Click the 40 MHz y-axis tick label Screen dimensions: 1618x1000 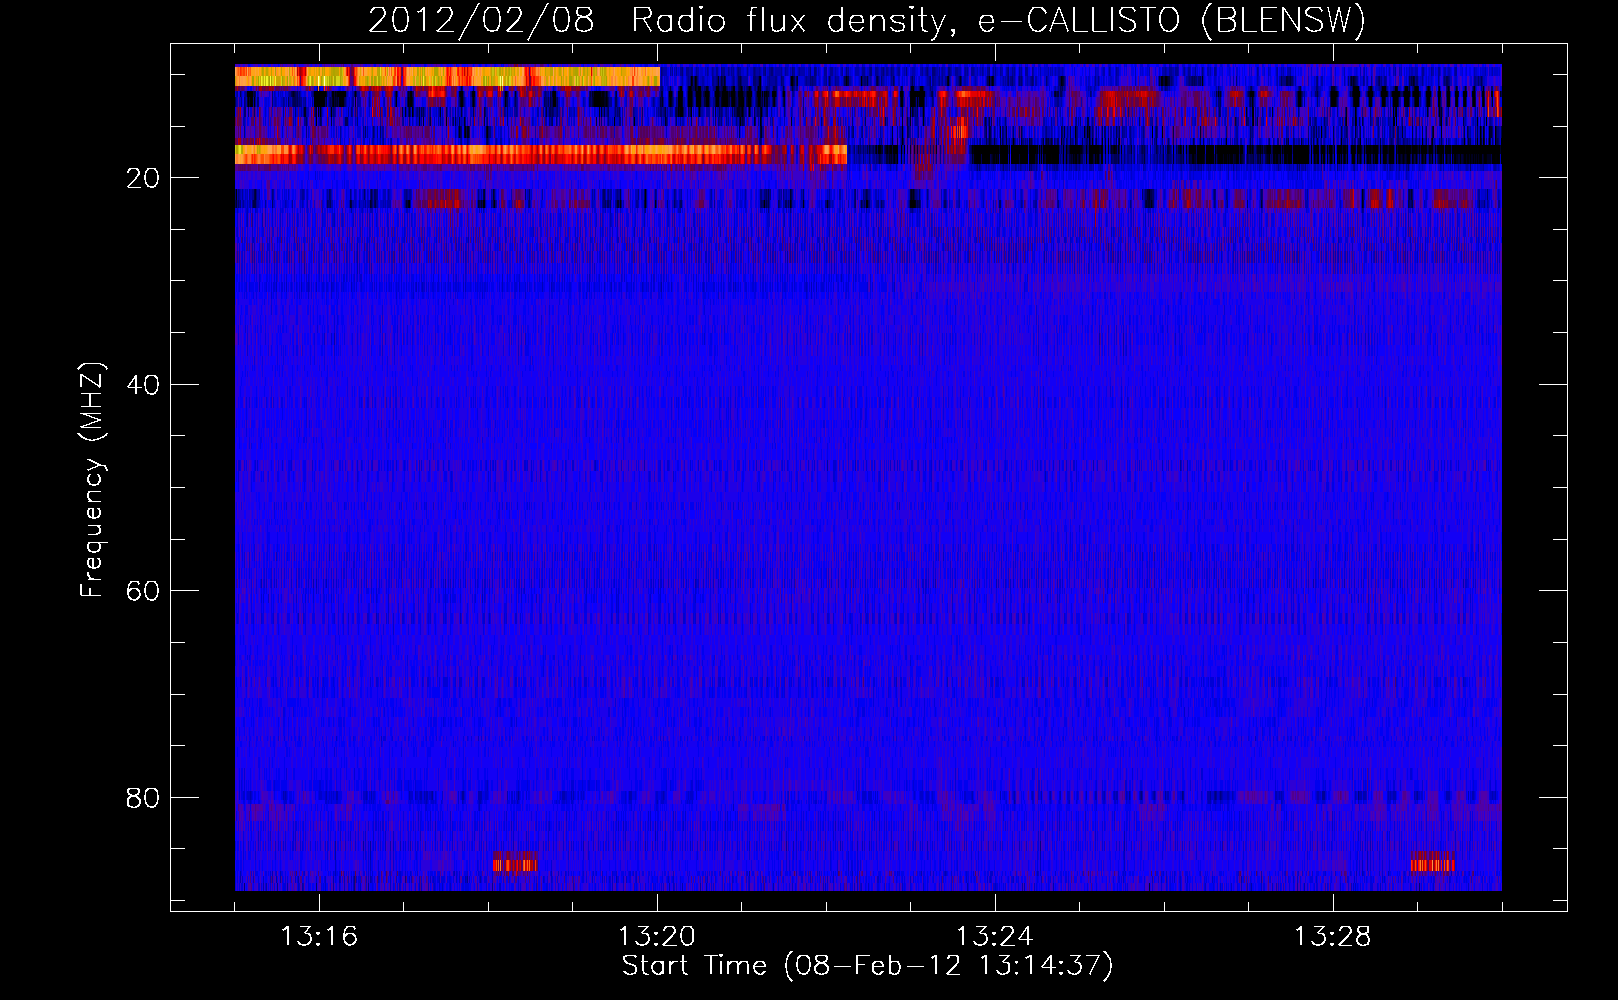click(144, 385)
